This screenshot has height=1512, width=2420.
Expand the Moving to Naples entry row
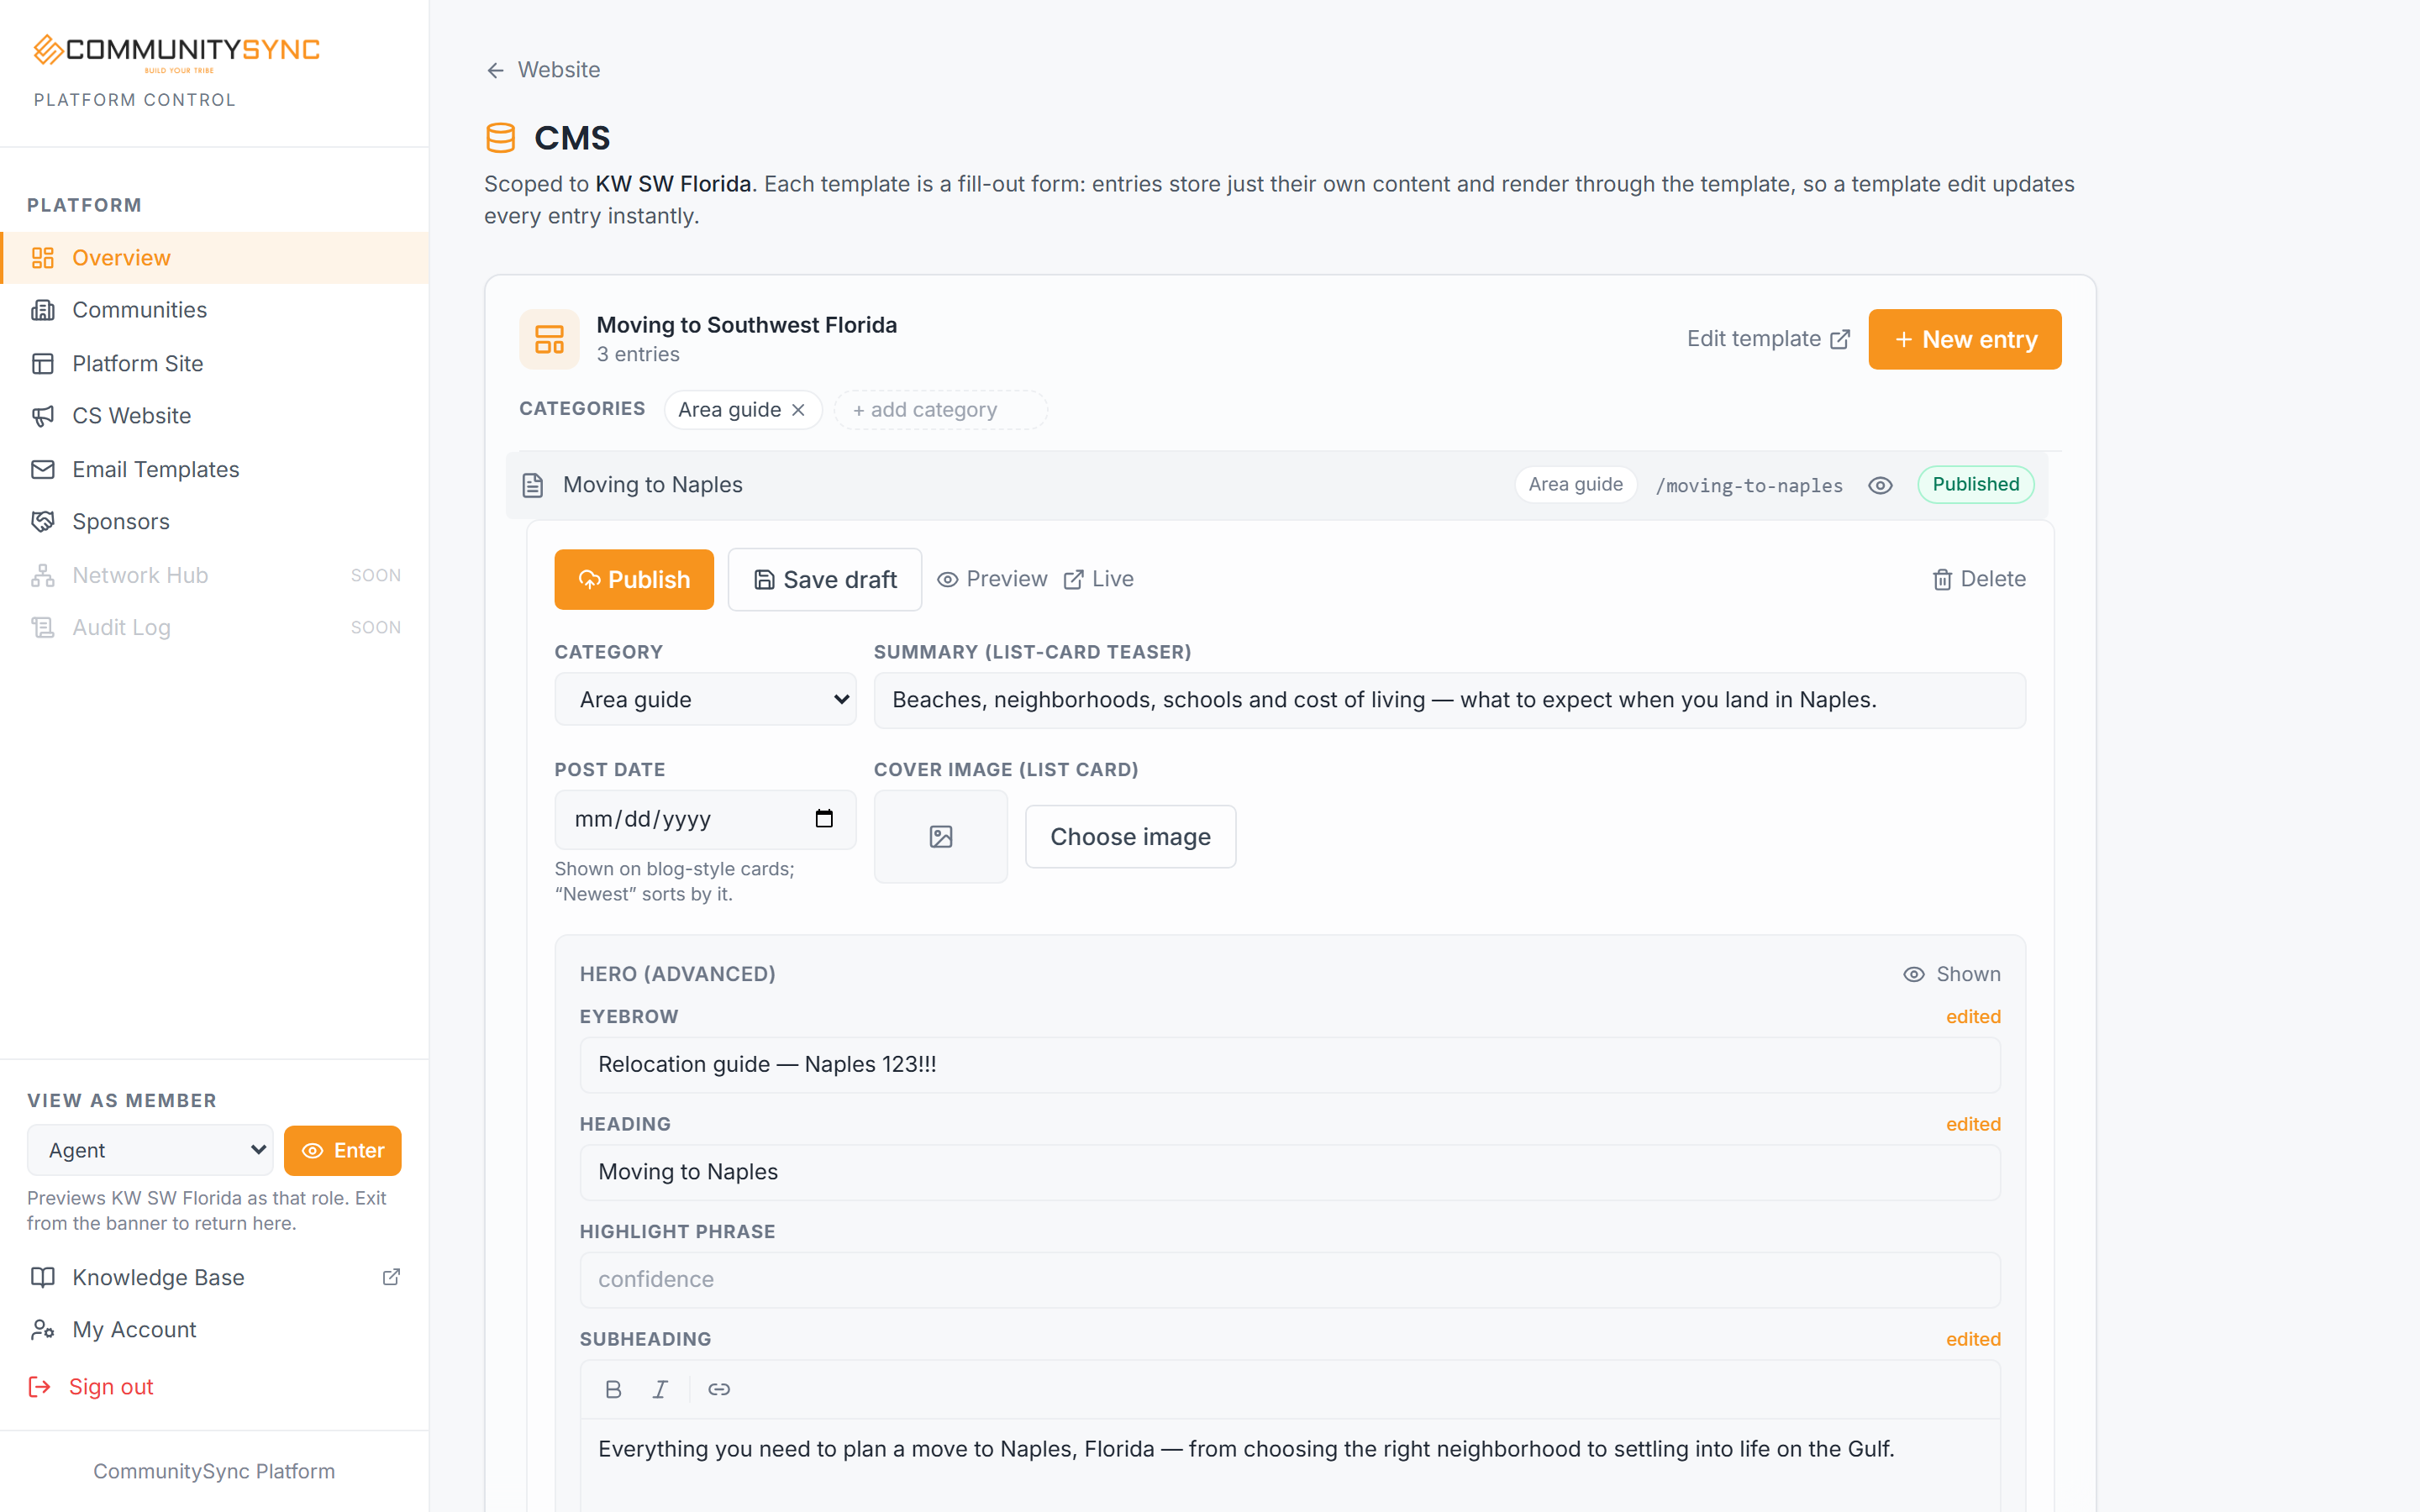pyautogui.click(x=1277, y=485)
